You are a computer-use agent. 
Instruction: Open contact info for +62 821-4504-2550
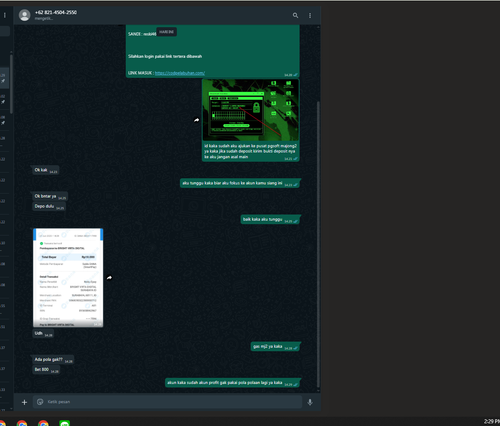pos(56,12)
